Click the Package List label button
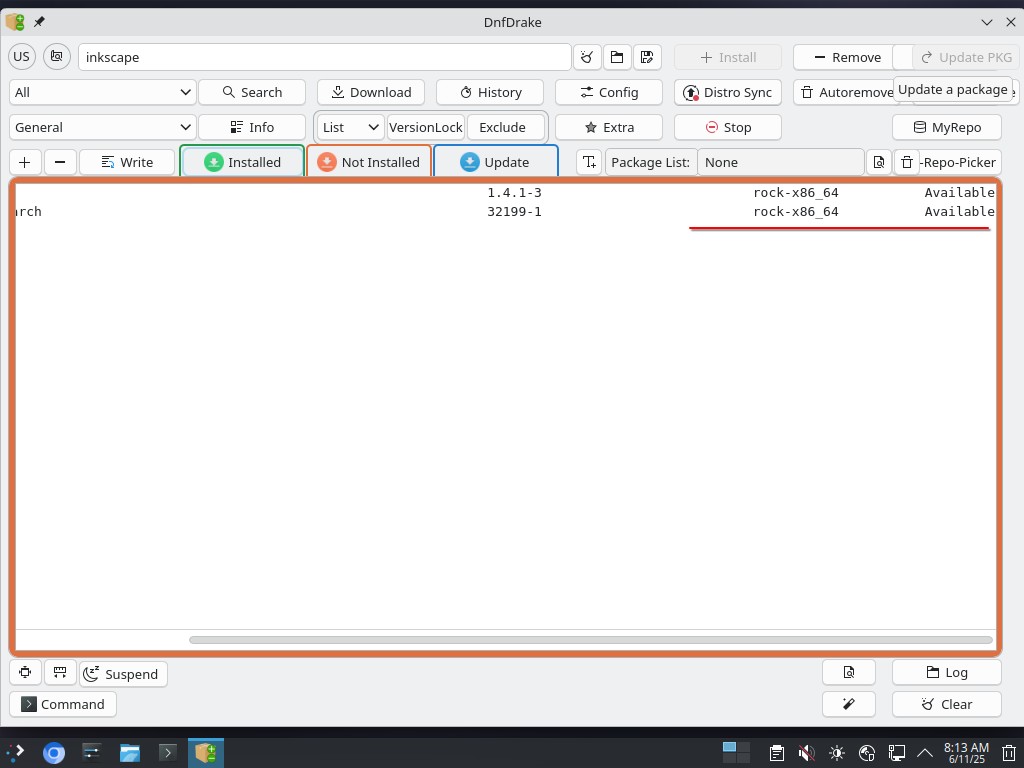Screen dimensions: 1024x768 tap(650, 162)
